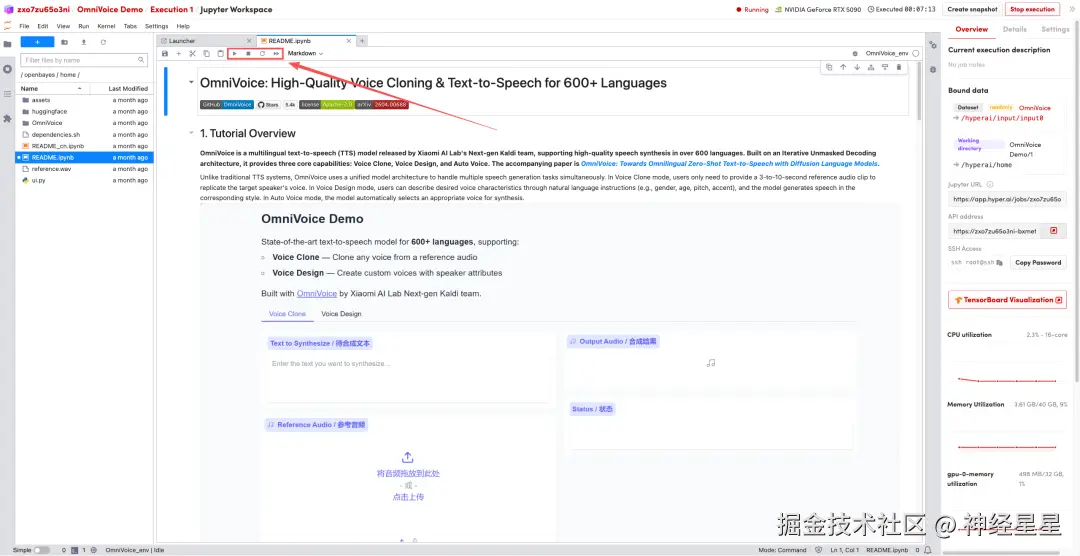Image resolution: width=1080 pixels, height=556 pixels.
Task: Open the Tabs menu
Action: (x=130, y=26)
